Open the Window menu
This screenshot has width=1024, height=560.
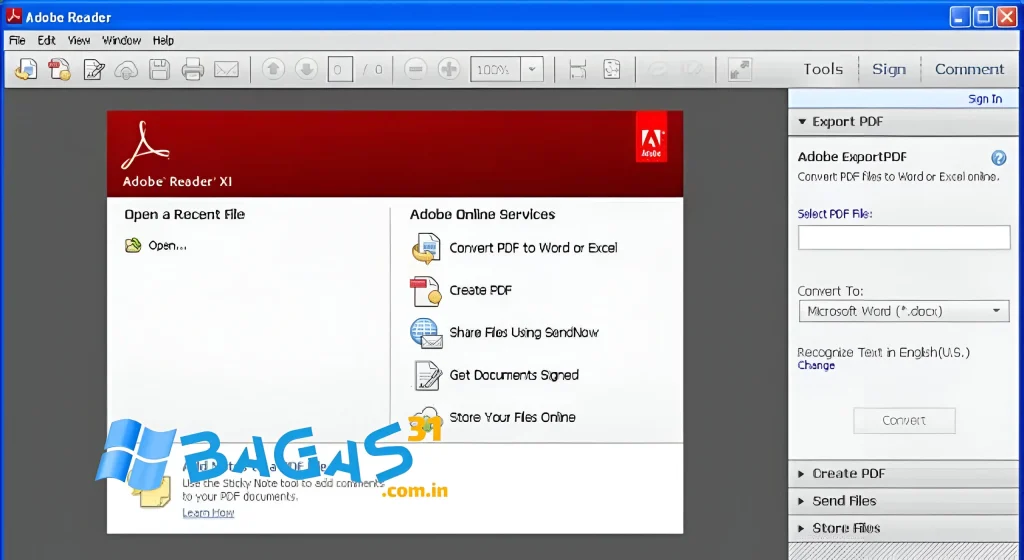[121, 40]
